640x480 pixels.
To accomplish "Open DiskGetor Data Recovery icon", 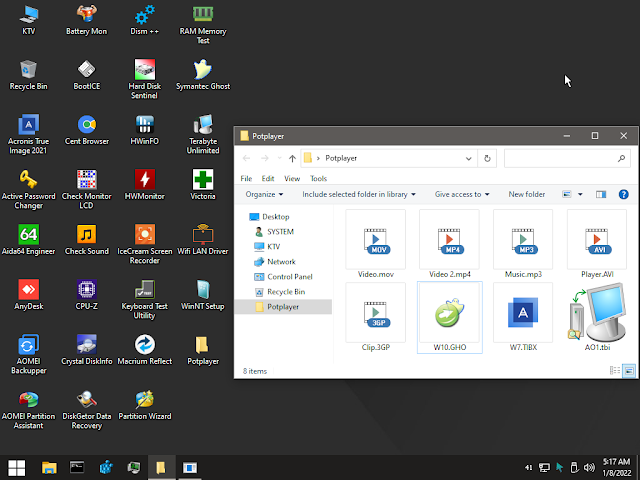I will point(87,409).
